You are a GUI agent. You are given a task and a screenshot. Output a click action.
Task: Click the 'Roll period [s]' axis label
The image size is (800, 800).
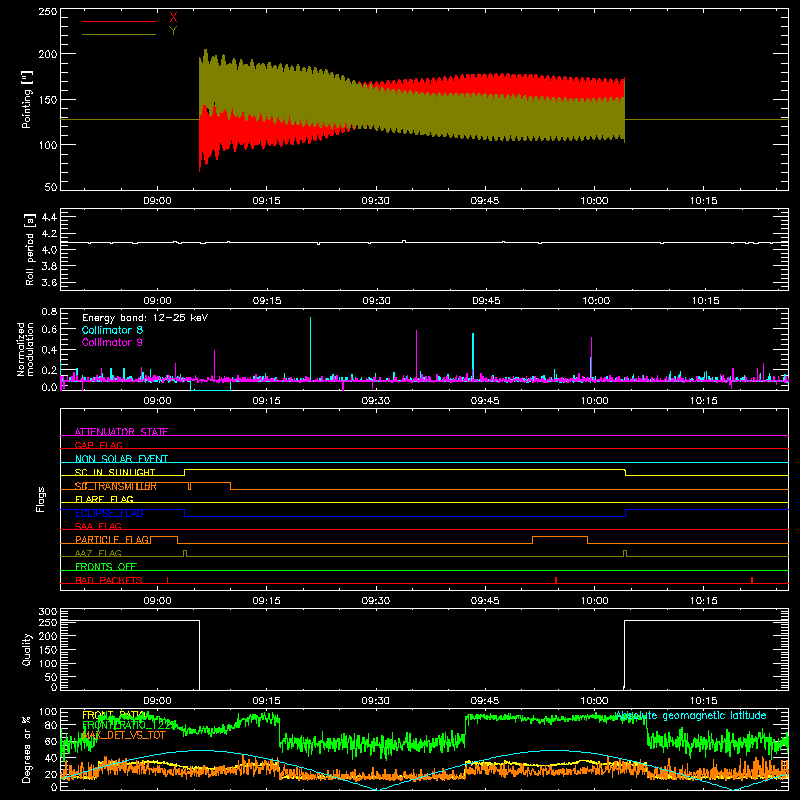[30, 249]
